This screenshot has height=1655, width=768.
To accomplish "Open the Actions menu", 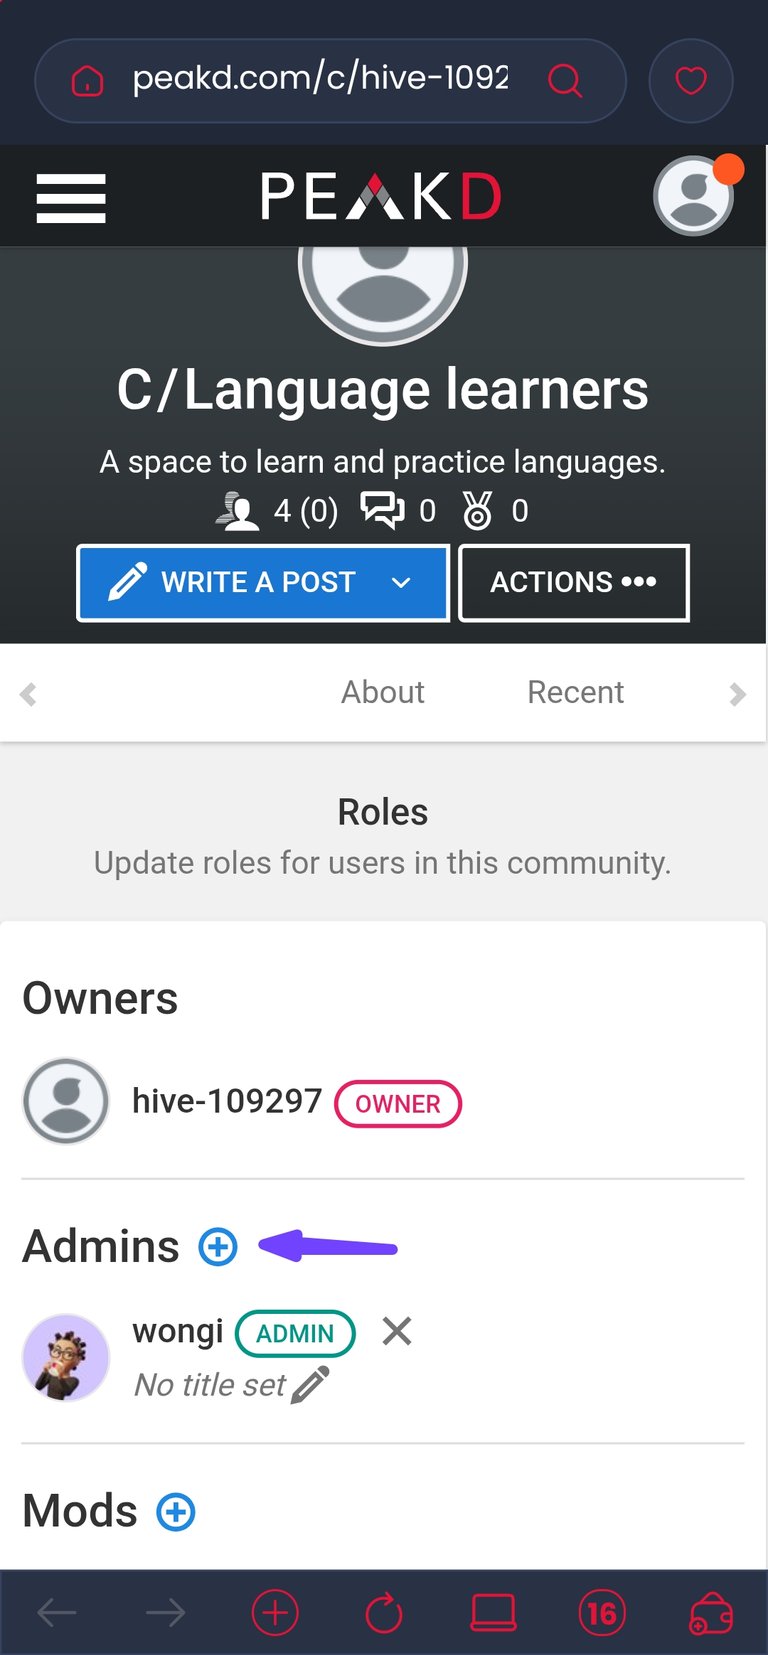I will 574,583.
